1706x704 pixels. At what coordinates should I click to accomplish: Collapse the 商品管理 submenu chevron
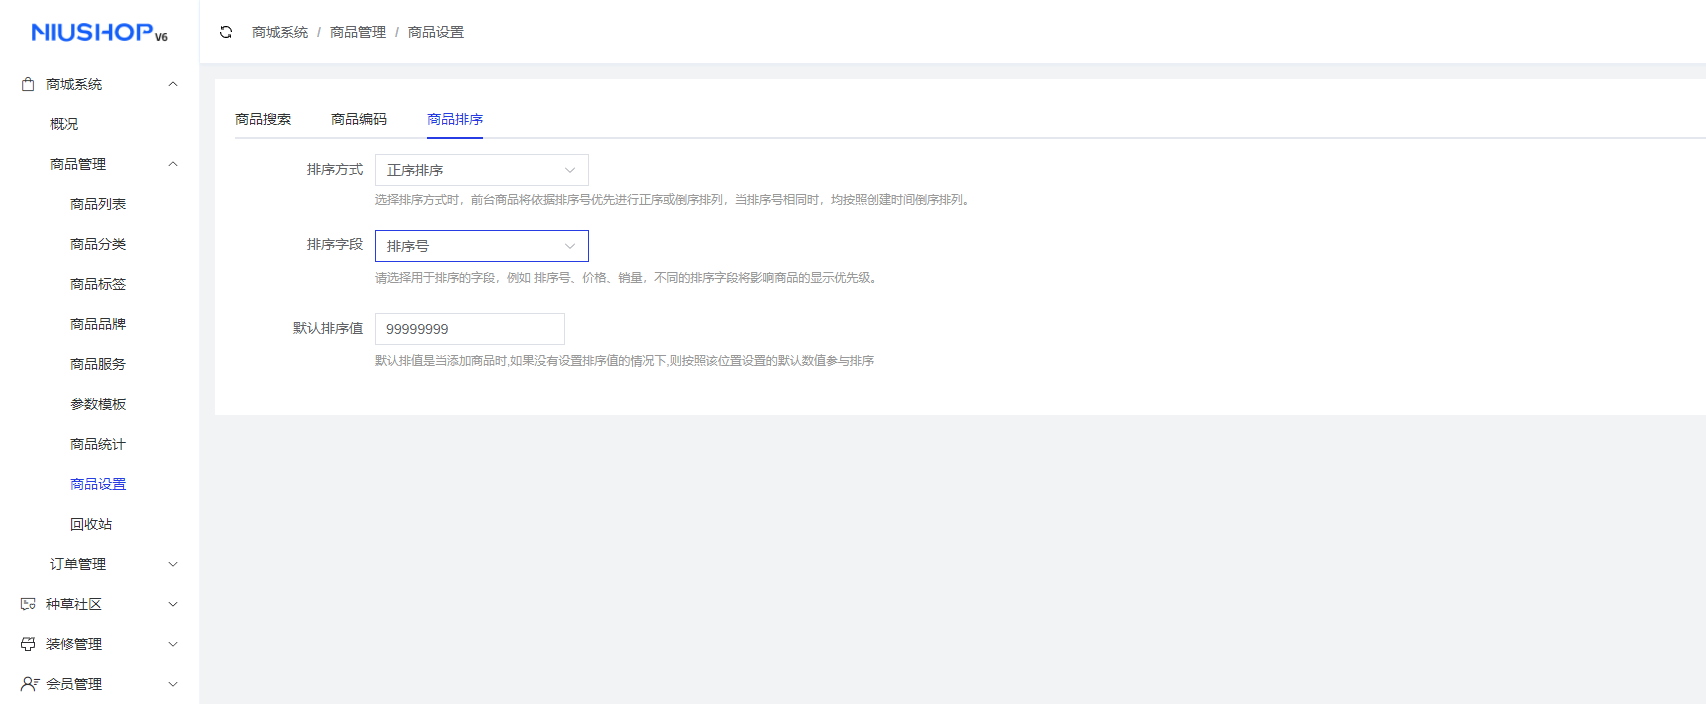coord(173,164)
